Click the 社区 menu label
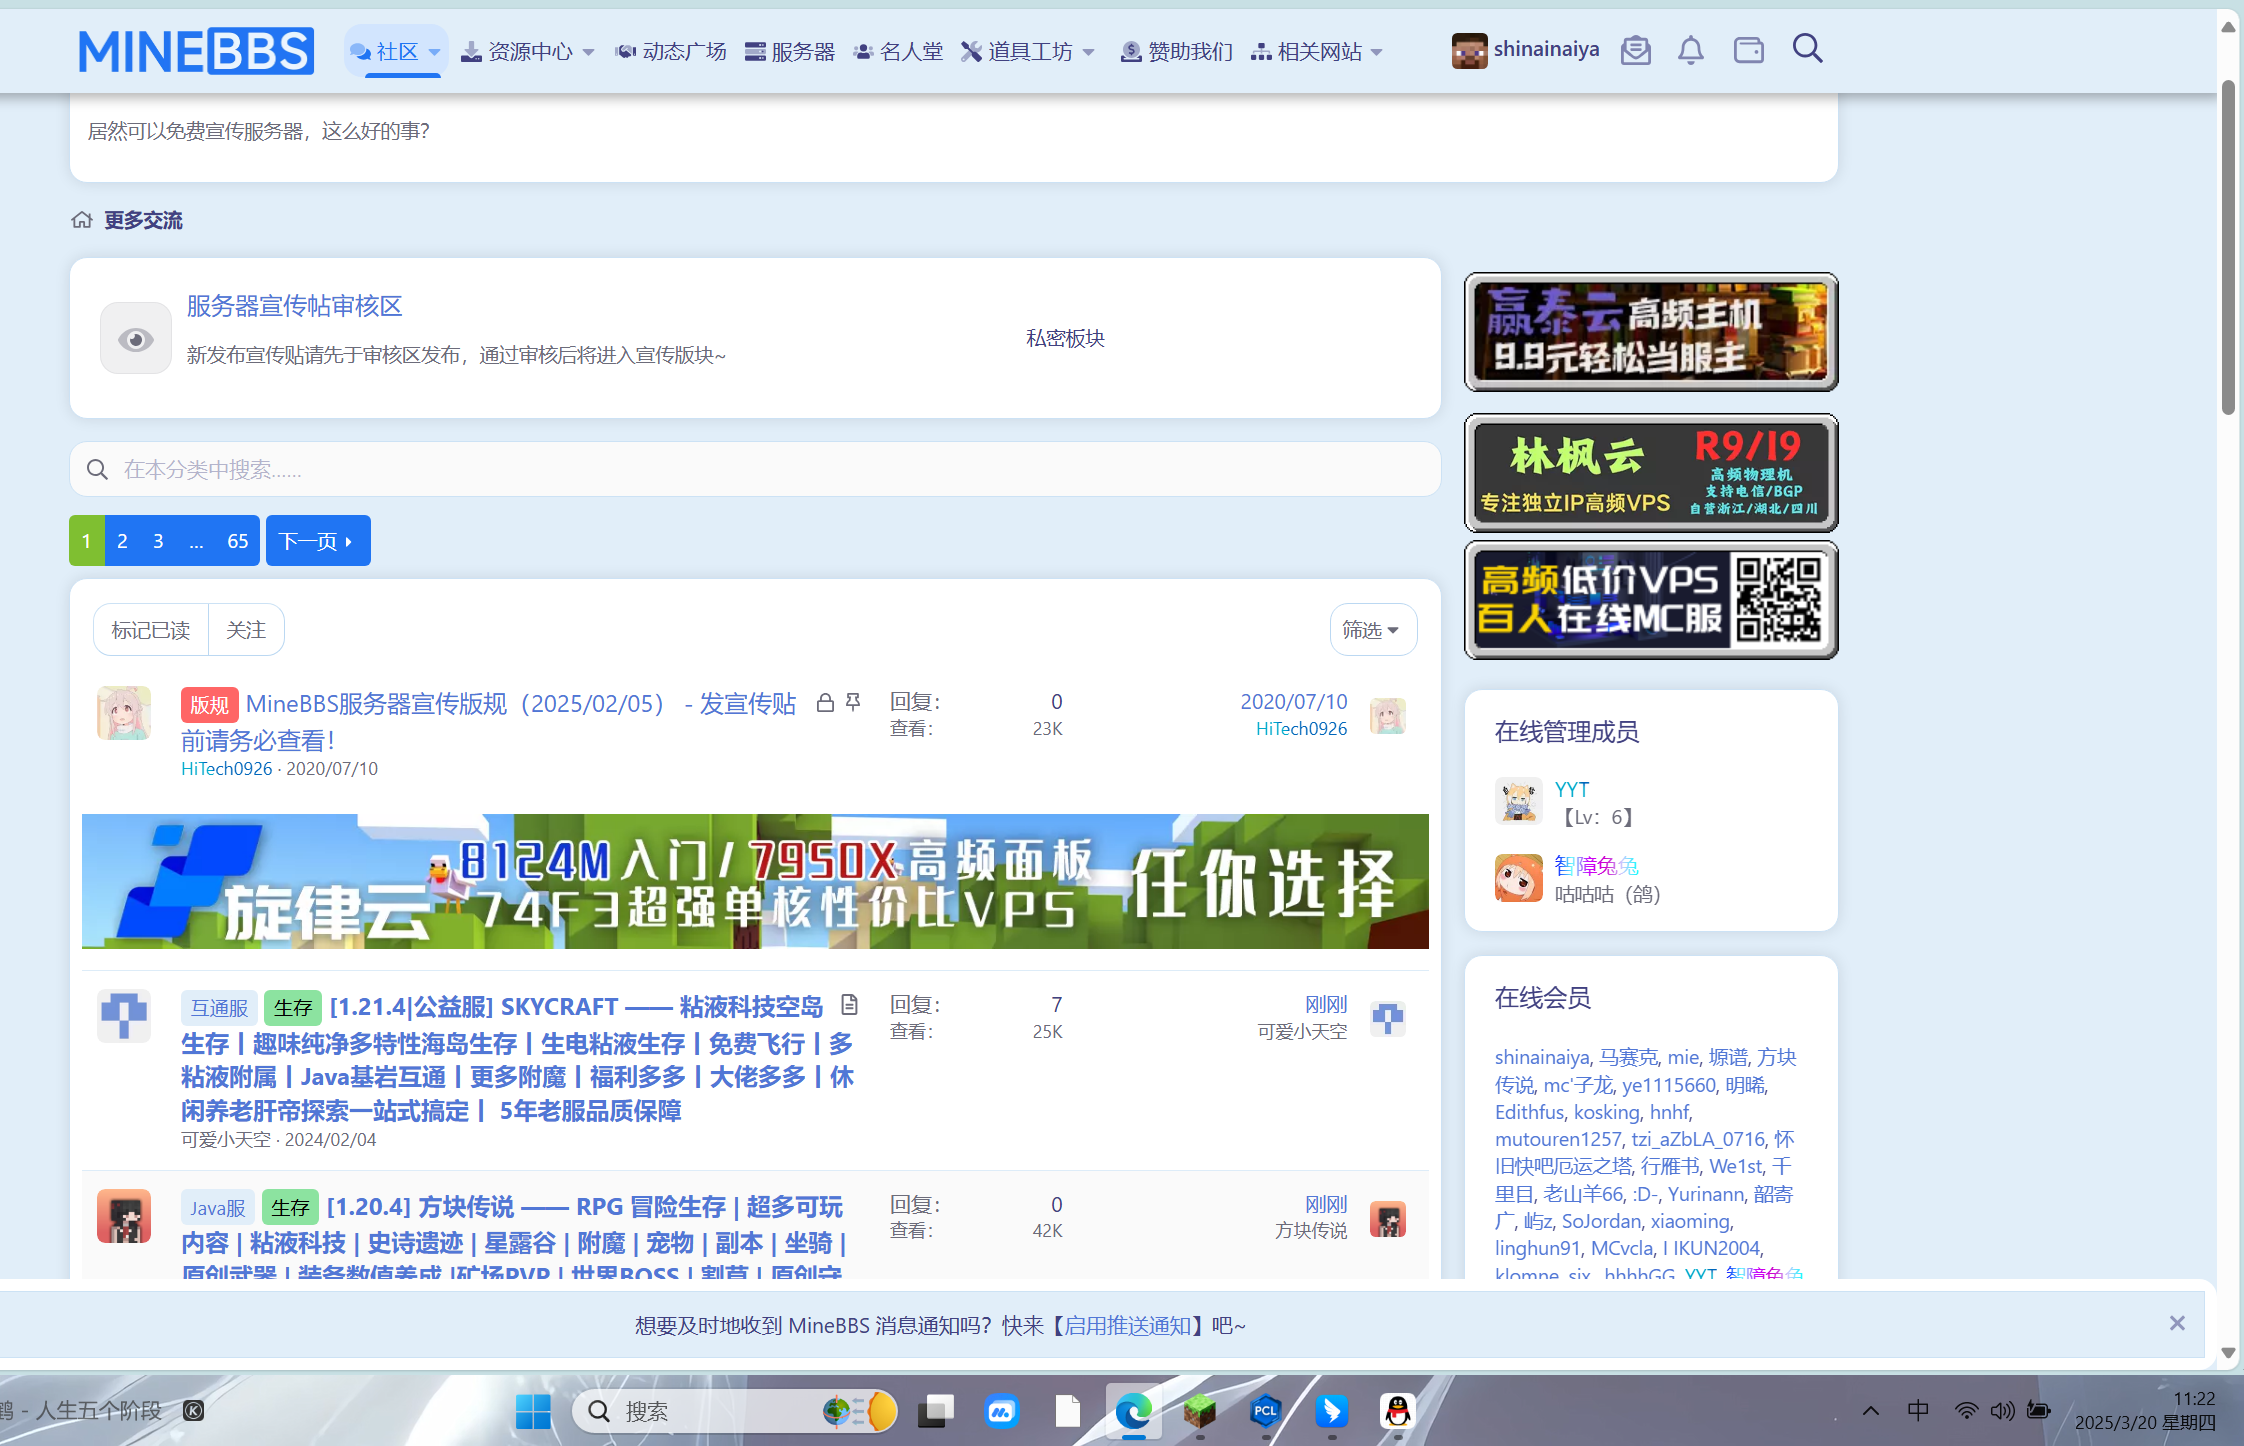This screenshot has width=2244, height=1446. point(397,52)
